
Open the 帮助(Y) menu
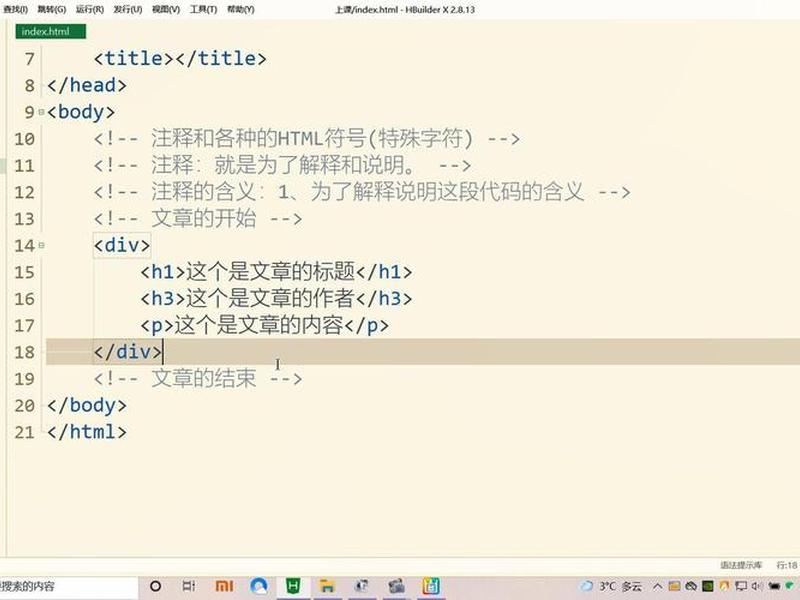[x=241, y=10]
